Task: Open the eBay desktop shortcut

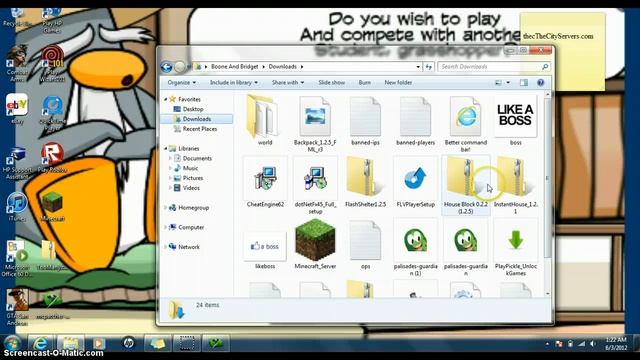Action: tap(17, 109)
